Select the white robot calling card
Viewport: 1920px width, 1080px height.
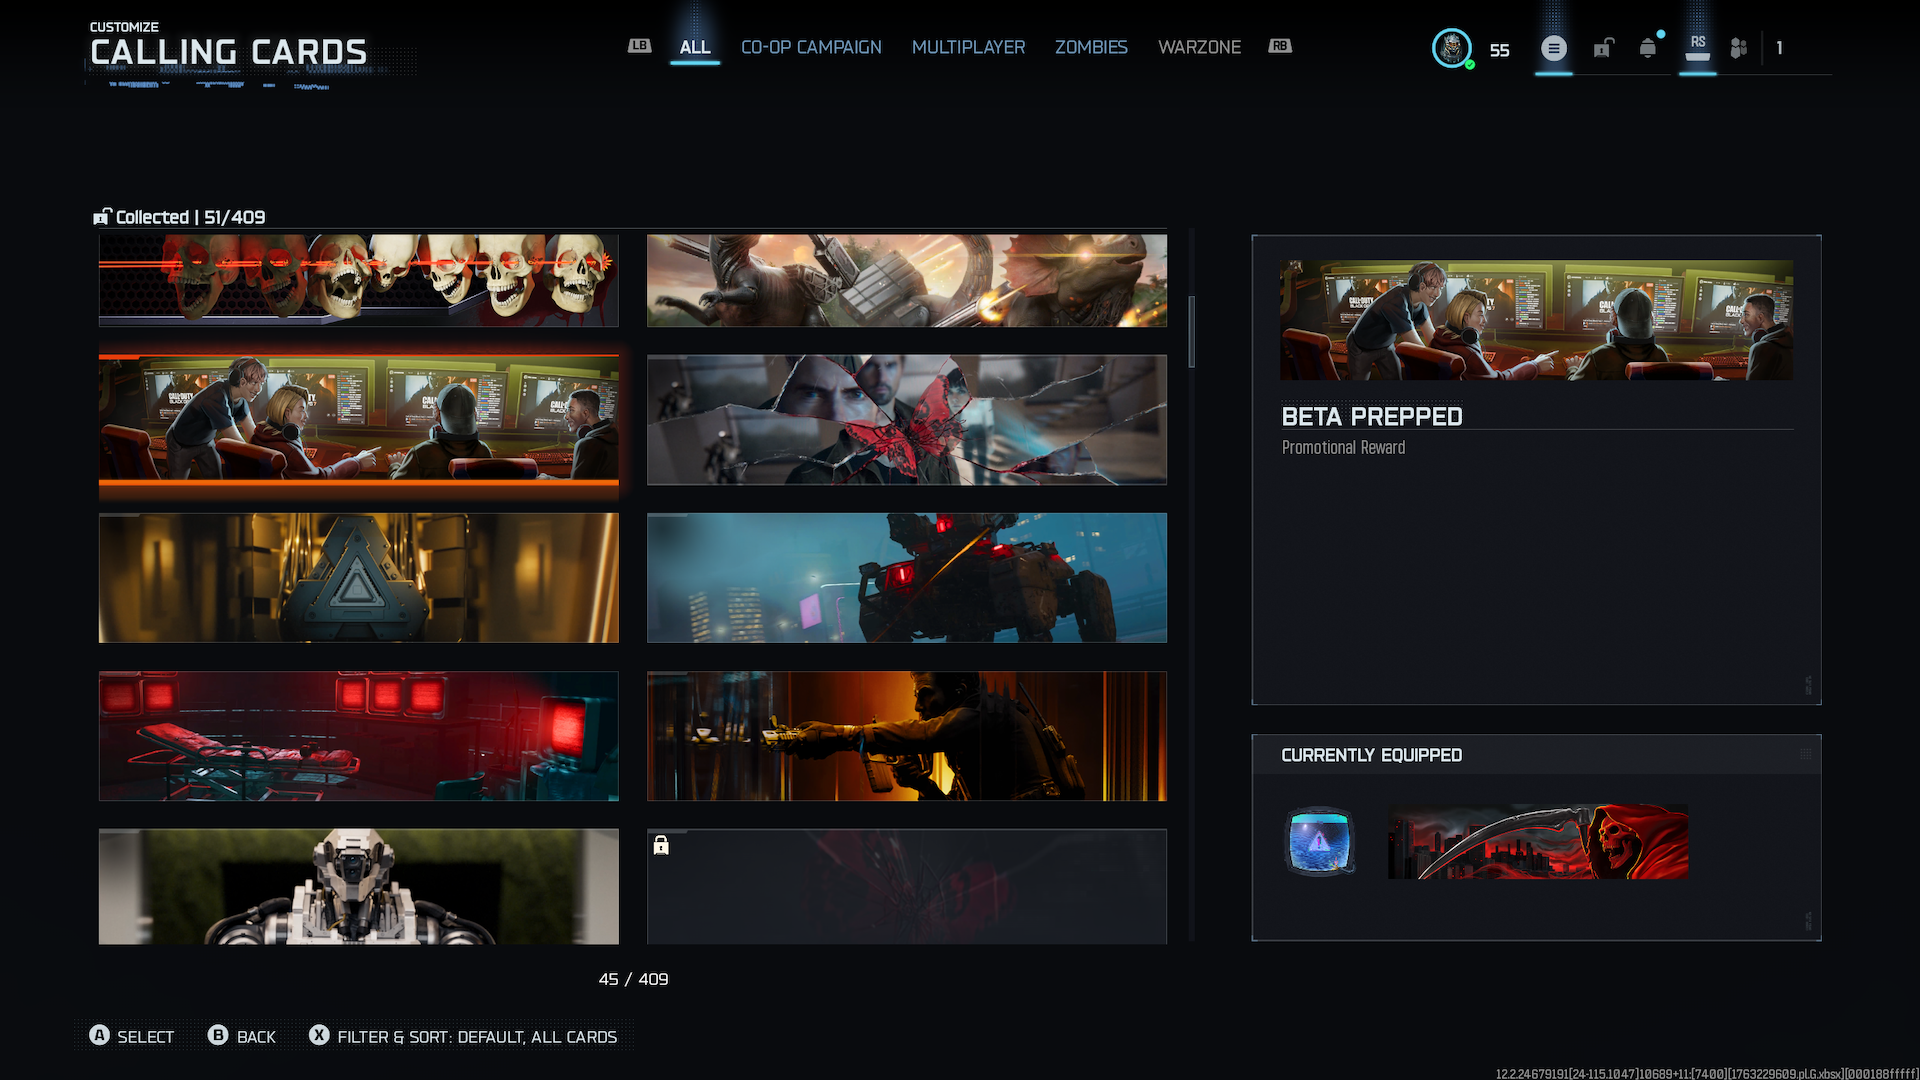point(359,887)
